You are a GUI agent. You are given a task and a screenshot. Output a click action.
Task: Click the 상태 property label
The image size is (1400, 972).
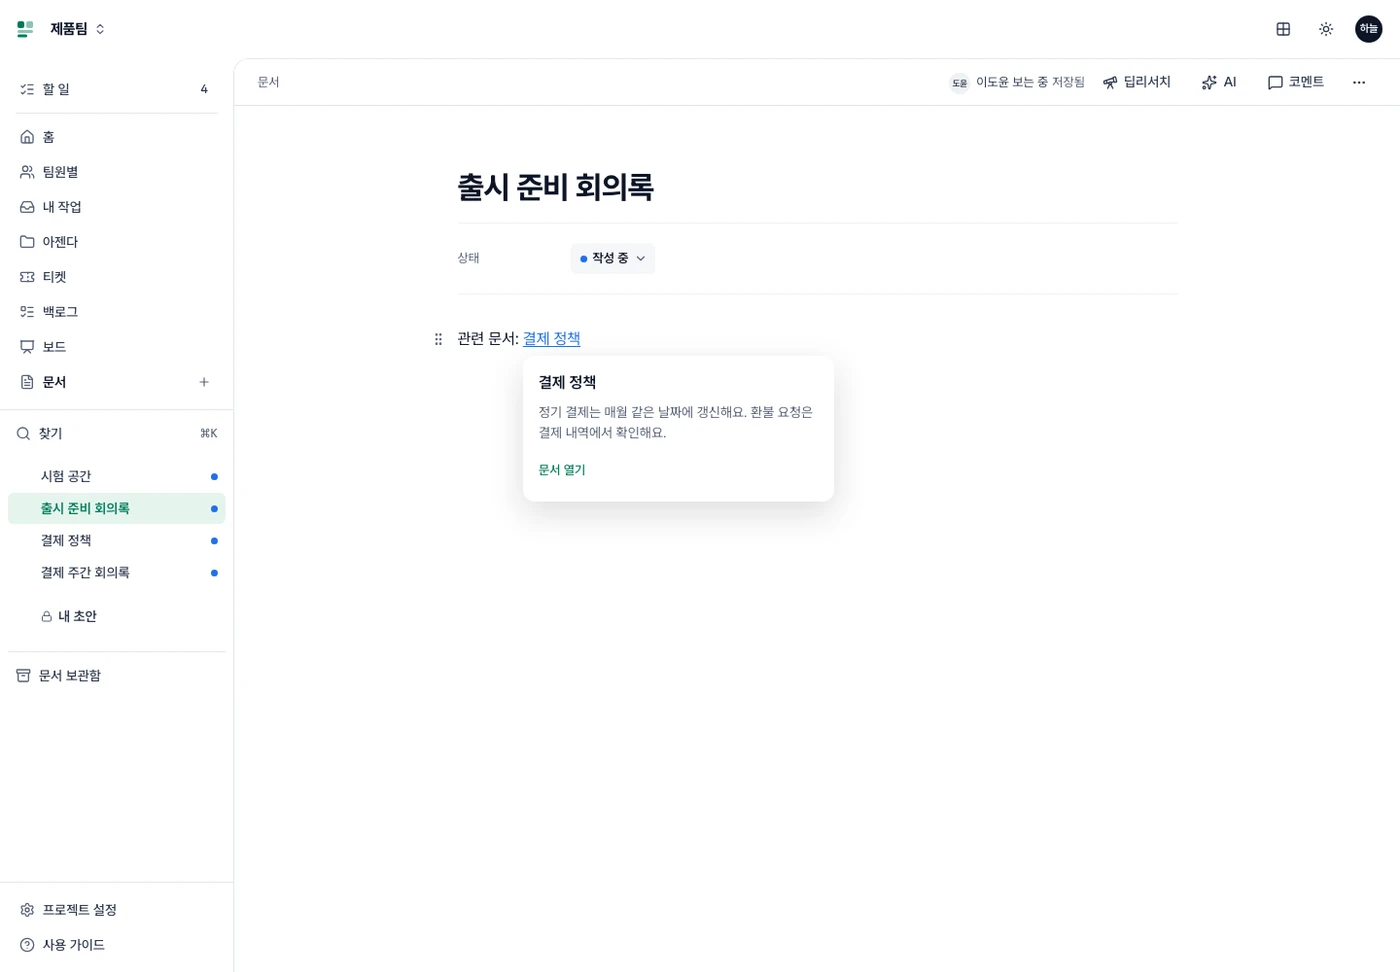[468, 258]
